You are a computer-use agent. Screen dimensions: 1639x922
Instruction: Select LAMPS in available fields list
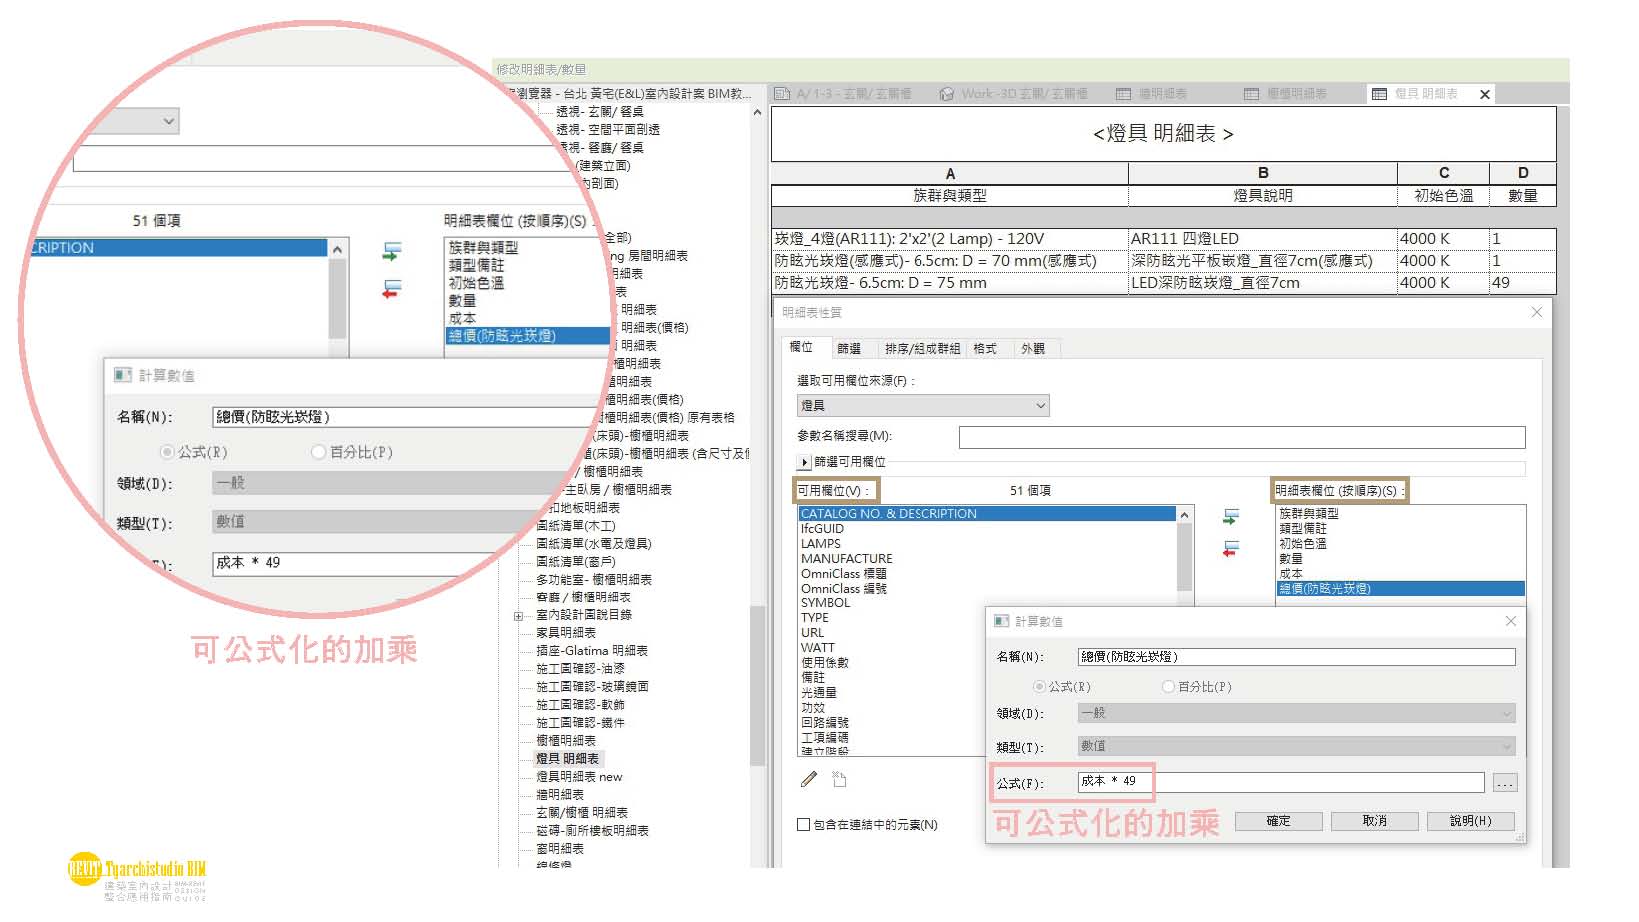click(820, 544)
